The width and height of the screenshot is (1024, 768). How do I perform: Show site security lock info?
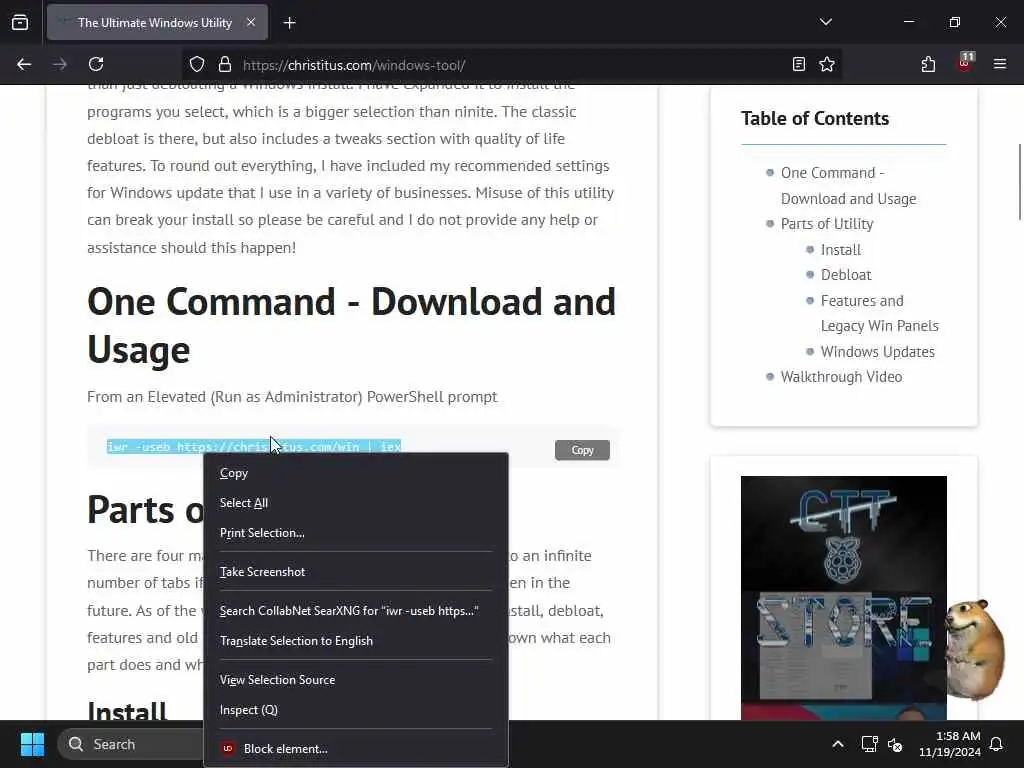pyautogui.click(x=225, y=64)
